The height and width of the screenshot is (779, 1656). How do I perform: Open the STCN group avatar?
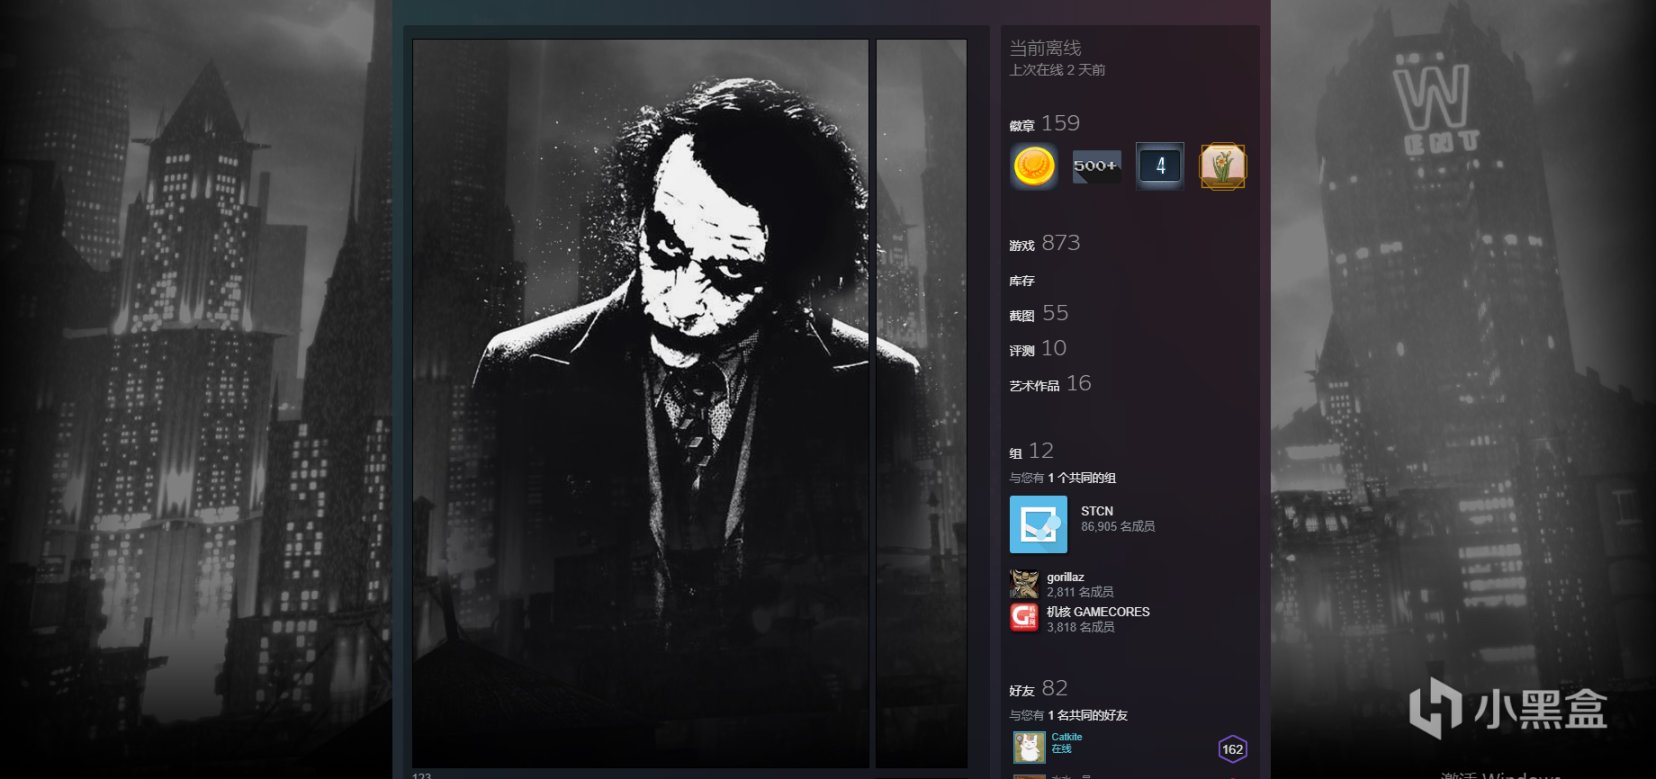1038,525
